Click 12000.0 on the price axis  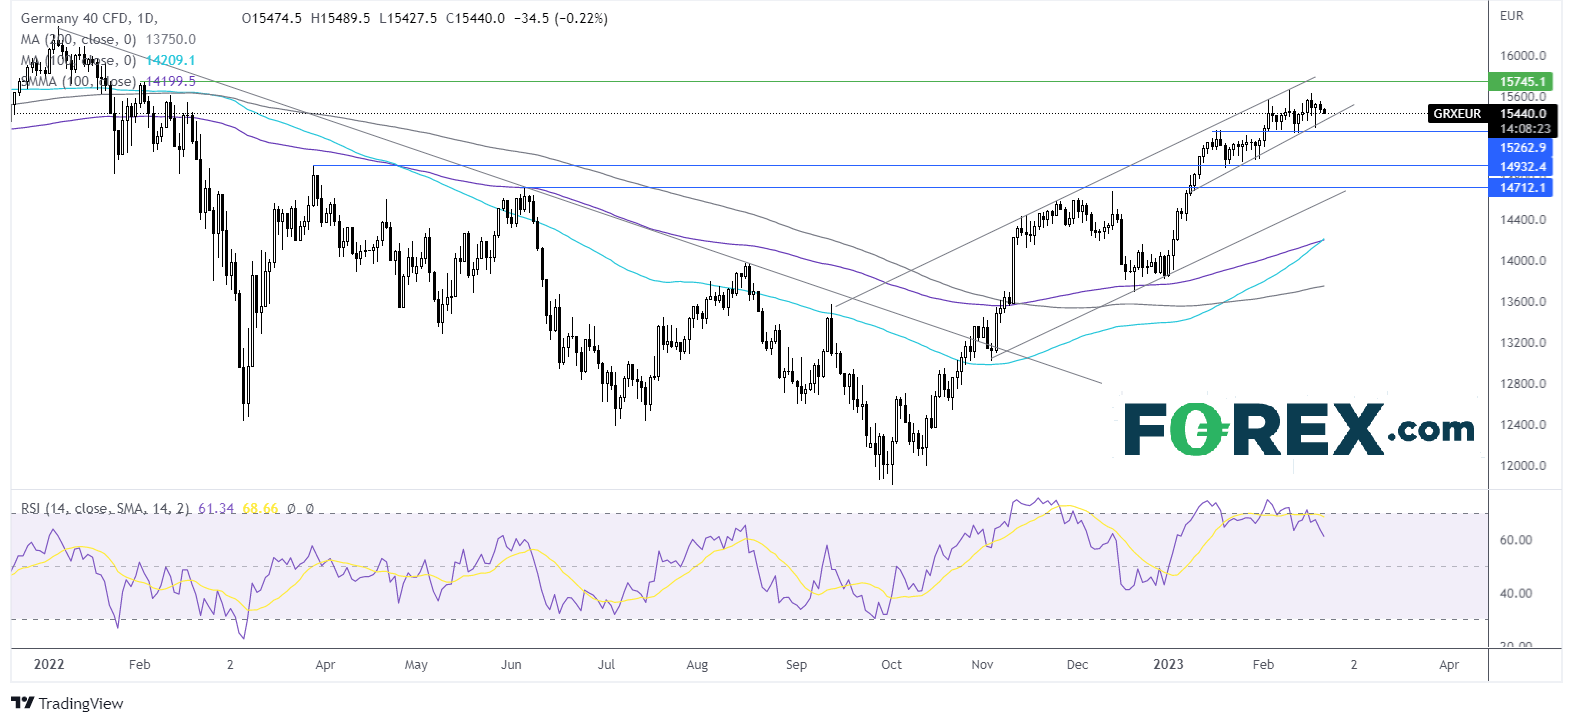(1523, 465)
